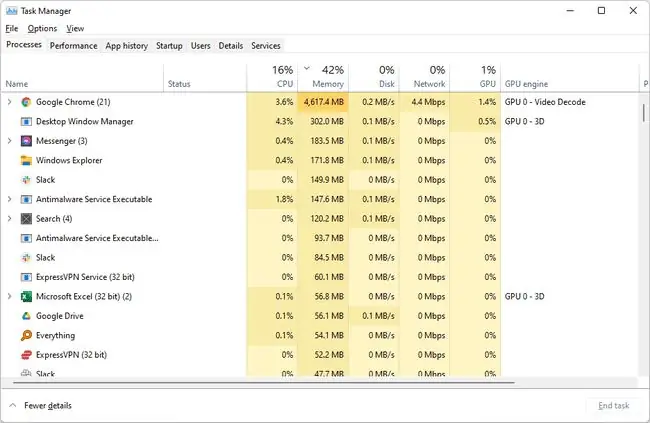
Task: Expand the Messenger (3) process group
Action: coord(10,141)
